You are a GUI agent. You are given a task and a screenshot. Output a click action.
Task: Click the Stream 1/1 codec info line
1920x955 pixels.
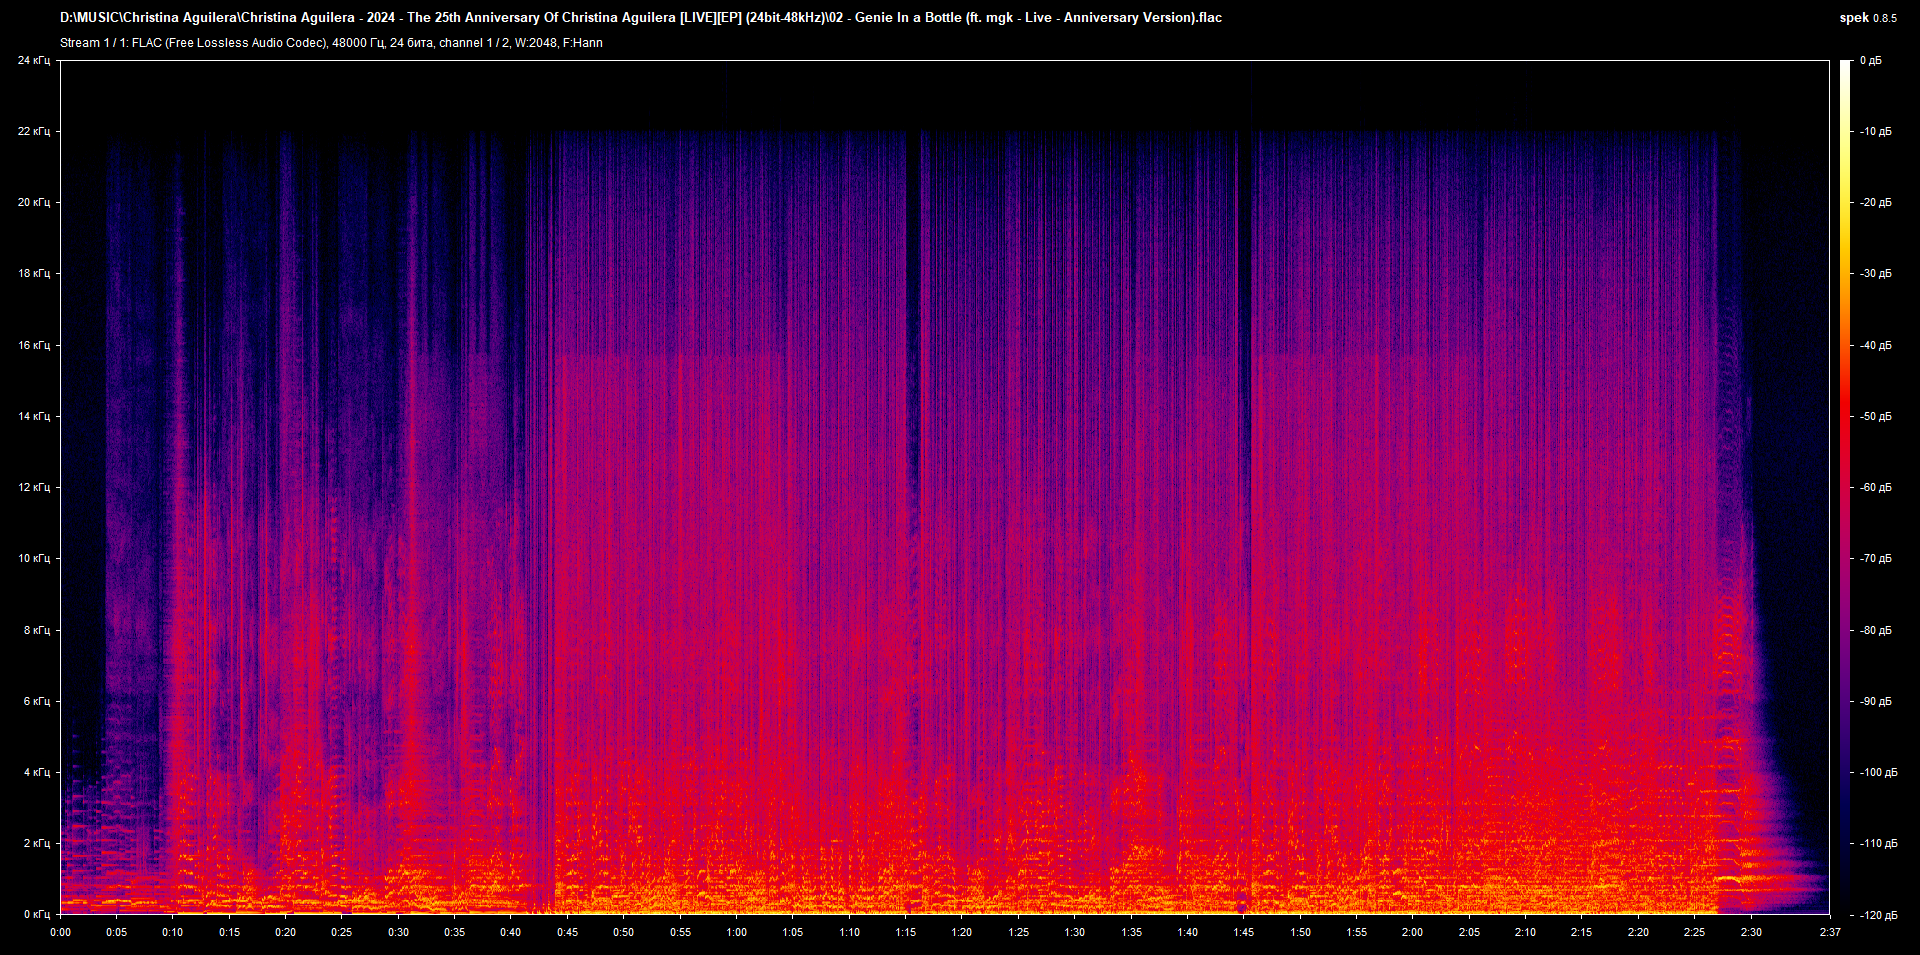pos(330,42)
